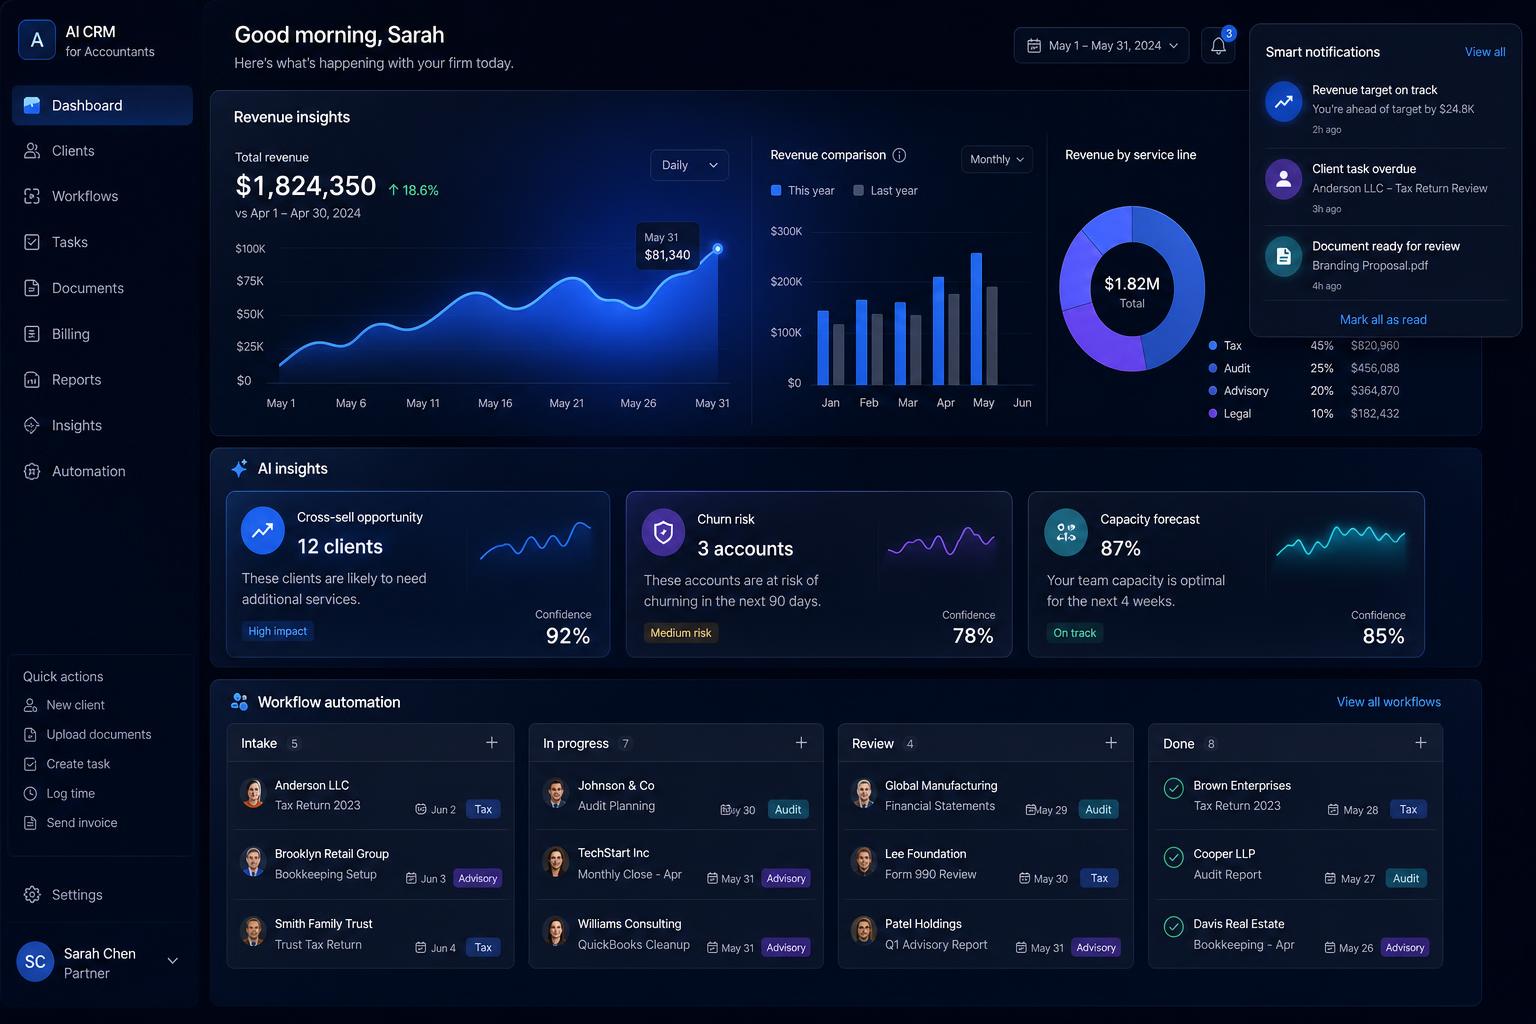
Task: Add a card to the Review column
Action: [x=1111, y=743]
